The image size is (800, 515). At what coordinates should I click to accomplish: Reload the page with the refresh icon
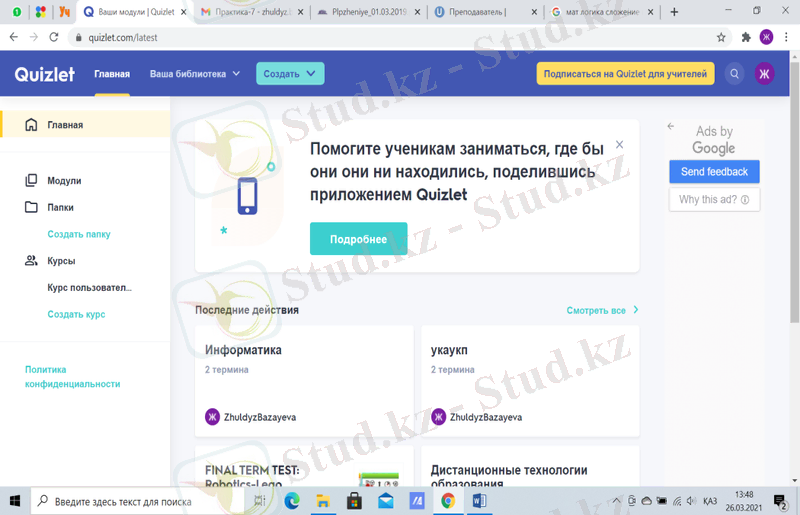tap(54, 37)
